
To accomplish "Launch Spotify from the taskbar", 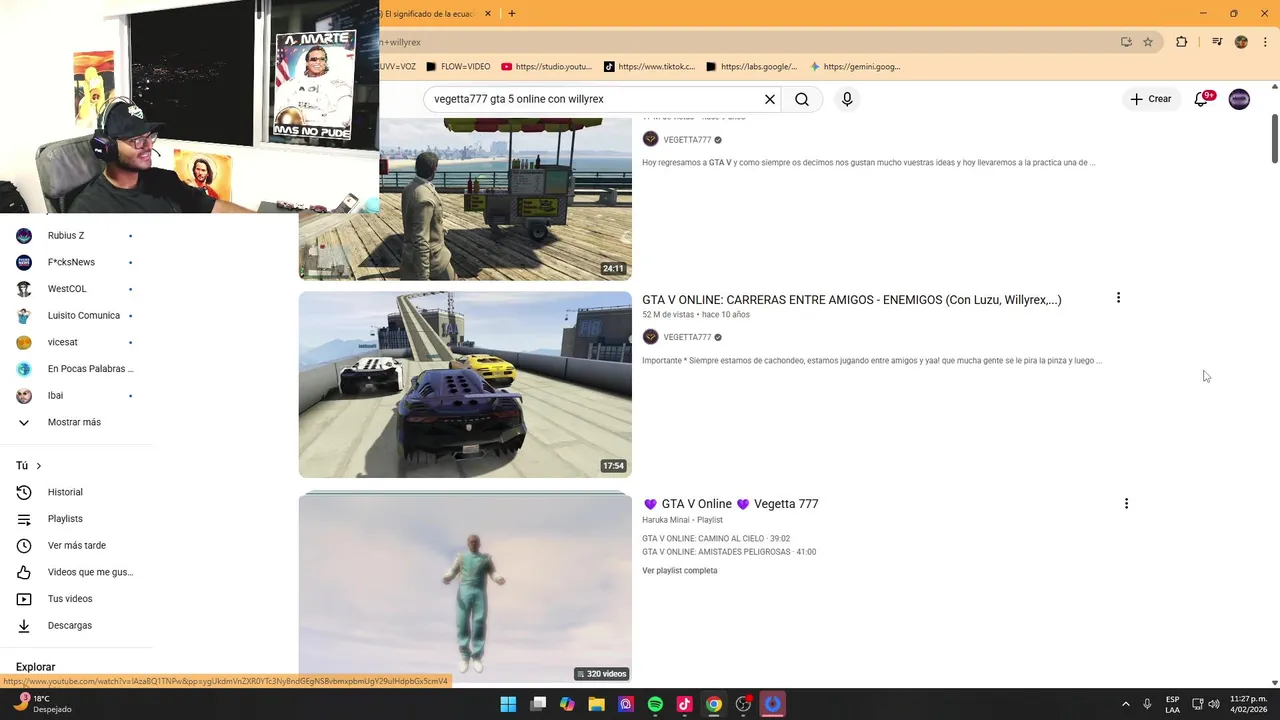I will [655, 704].
